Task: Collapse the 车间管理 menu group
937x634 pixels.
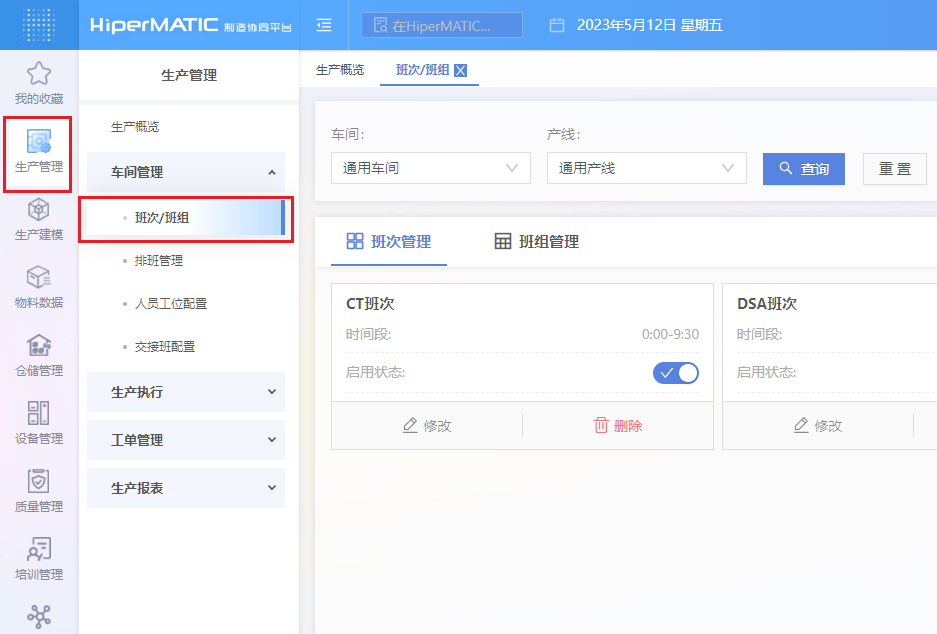Action: [186, 172]
